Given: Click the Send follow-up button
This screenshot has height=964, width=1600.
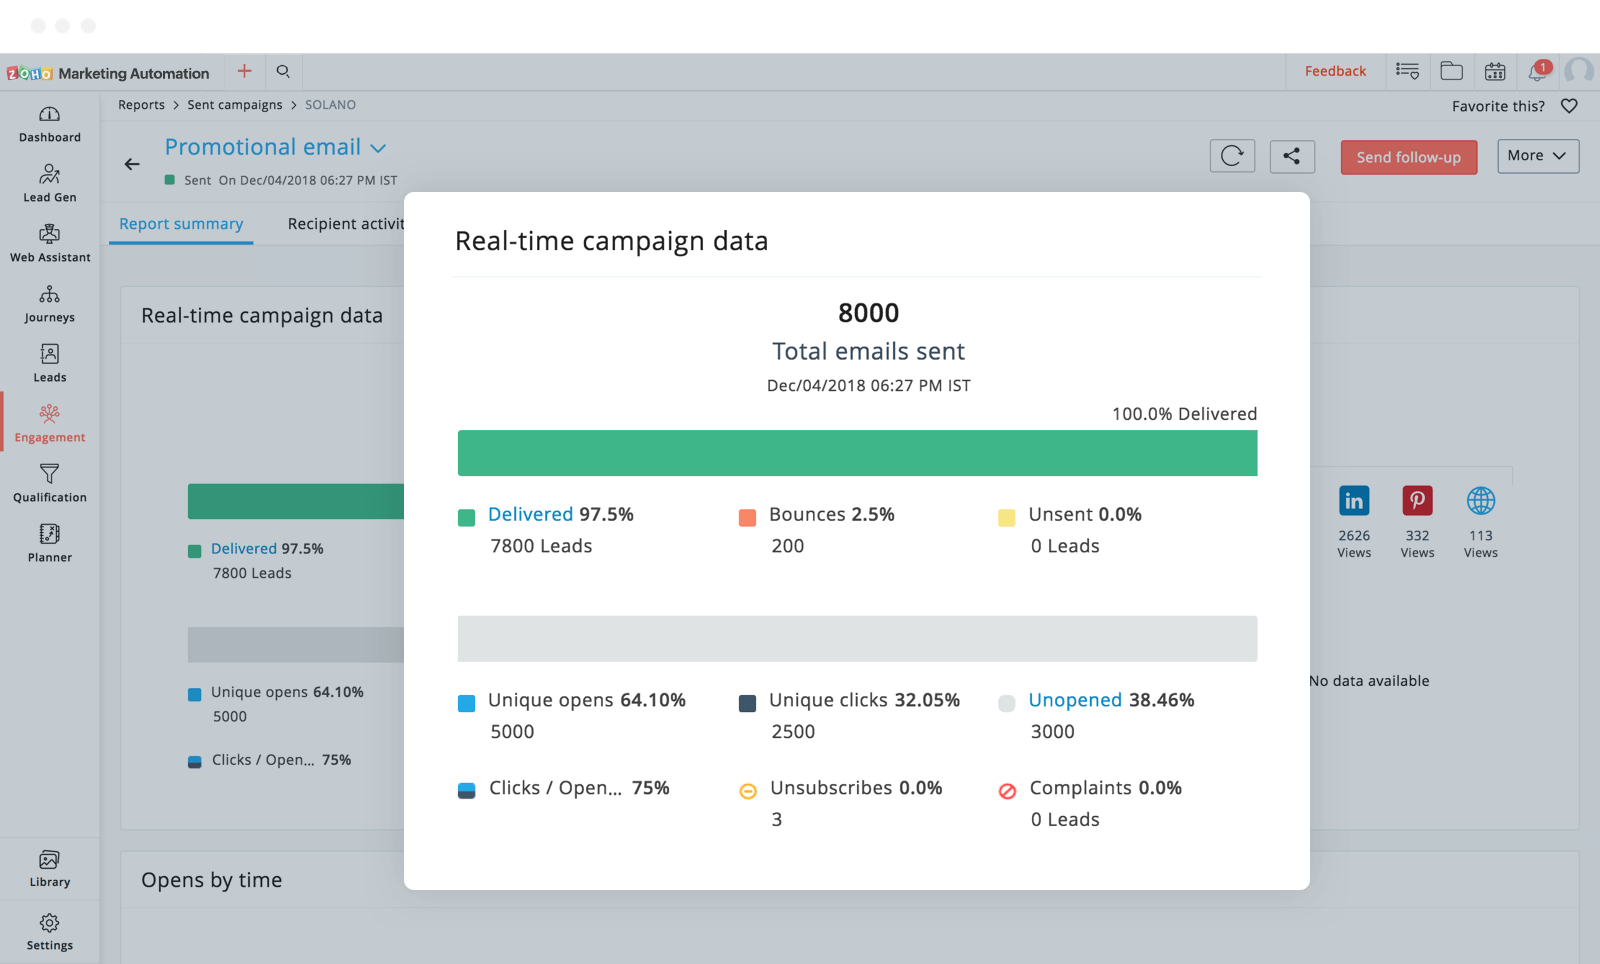Looking at the screenshot, I should pyautogui.click(x=1408, y=157).
